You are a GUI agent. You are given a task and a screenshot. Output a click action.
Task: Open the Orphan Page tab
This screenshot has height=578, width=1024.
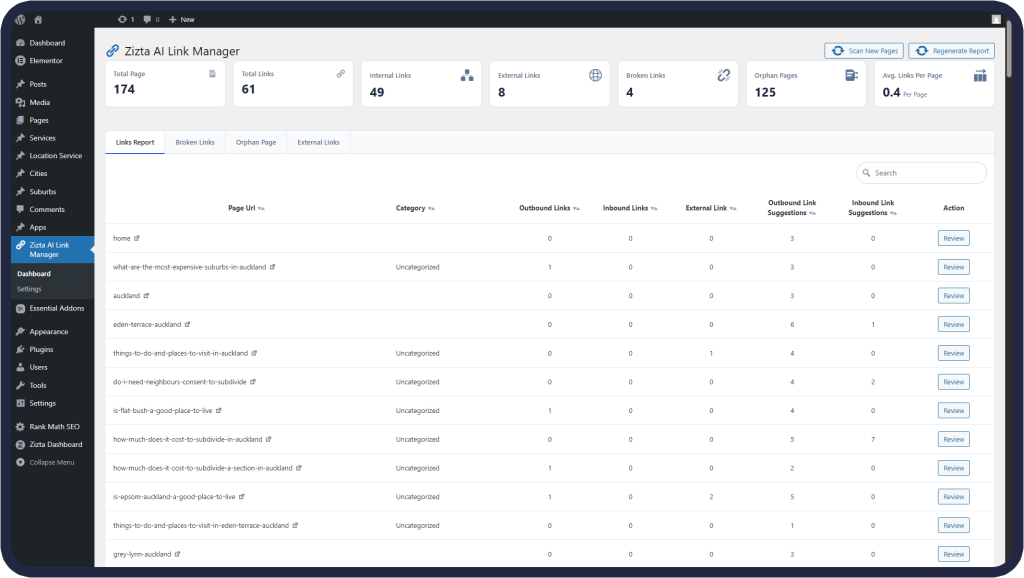pyautogui.click(x=256, y=142)
